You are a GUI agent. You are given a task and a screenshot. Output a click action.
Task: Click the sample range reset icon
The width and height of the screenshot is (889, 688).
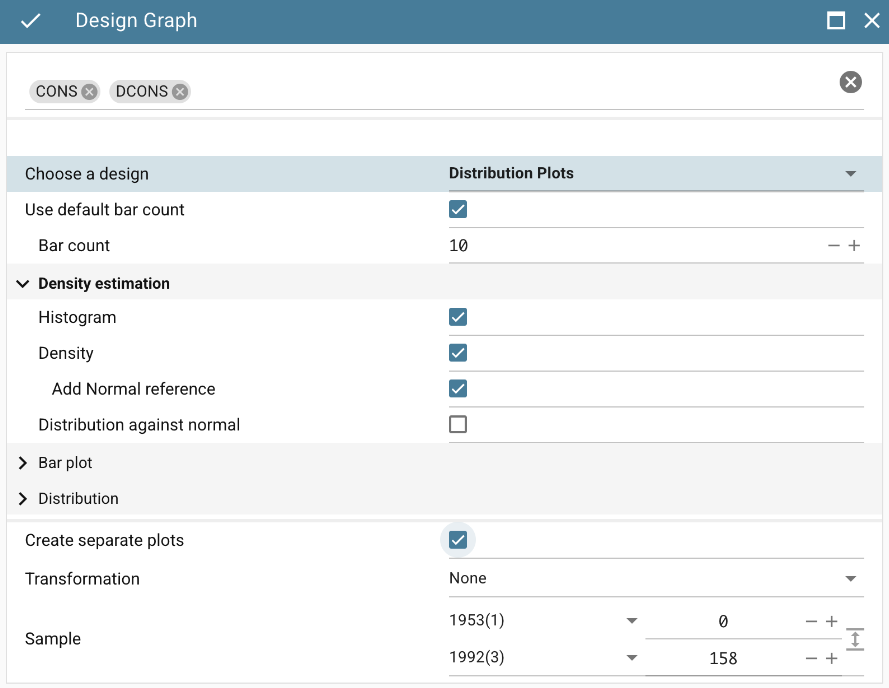[x=854, y=639]
